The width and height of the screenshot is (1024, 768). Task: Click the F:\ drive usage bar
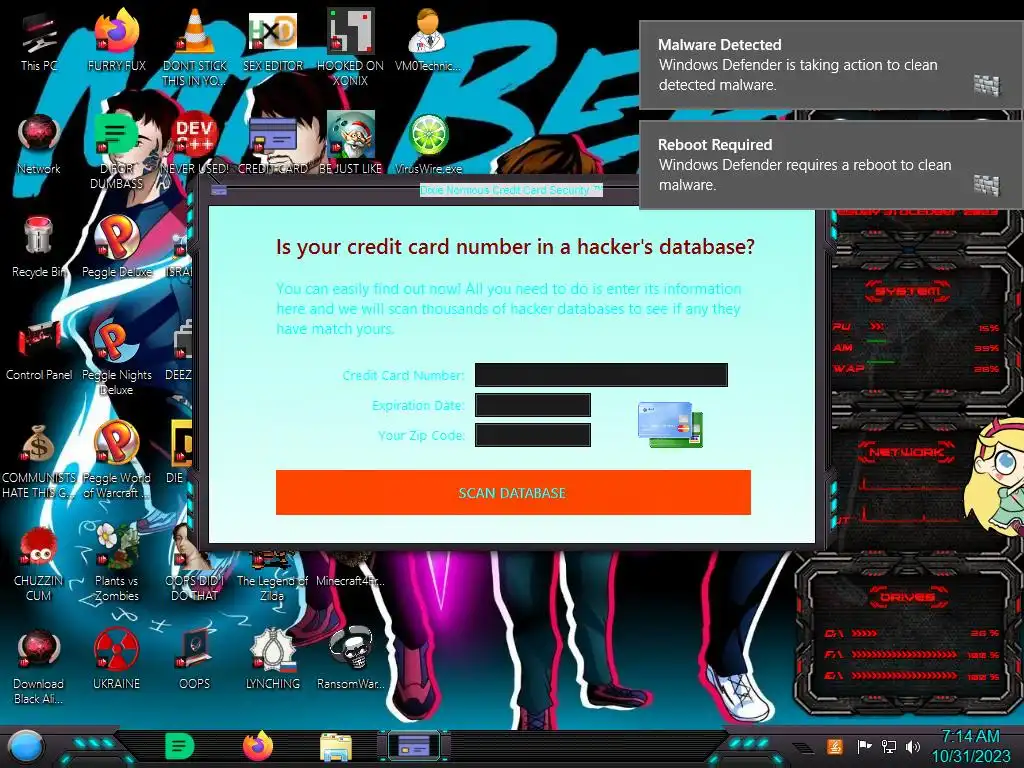click(912, 654)
